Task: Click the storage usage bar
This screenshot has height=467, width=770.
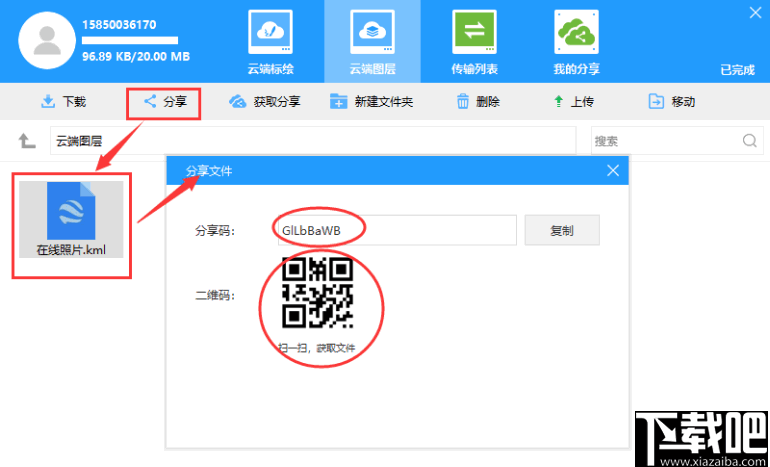Action: [x=130, y=40]
